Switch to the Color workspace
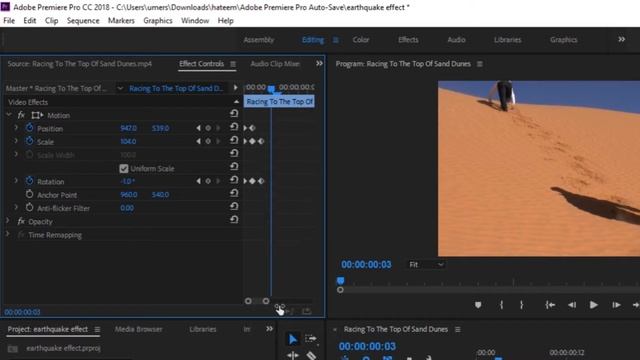The width and height of the screenshot is (640, 360). pyautogui.click(x=361, y=40)
